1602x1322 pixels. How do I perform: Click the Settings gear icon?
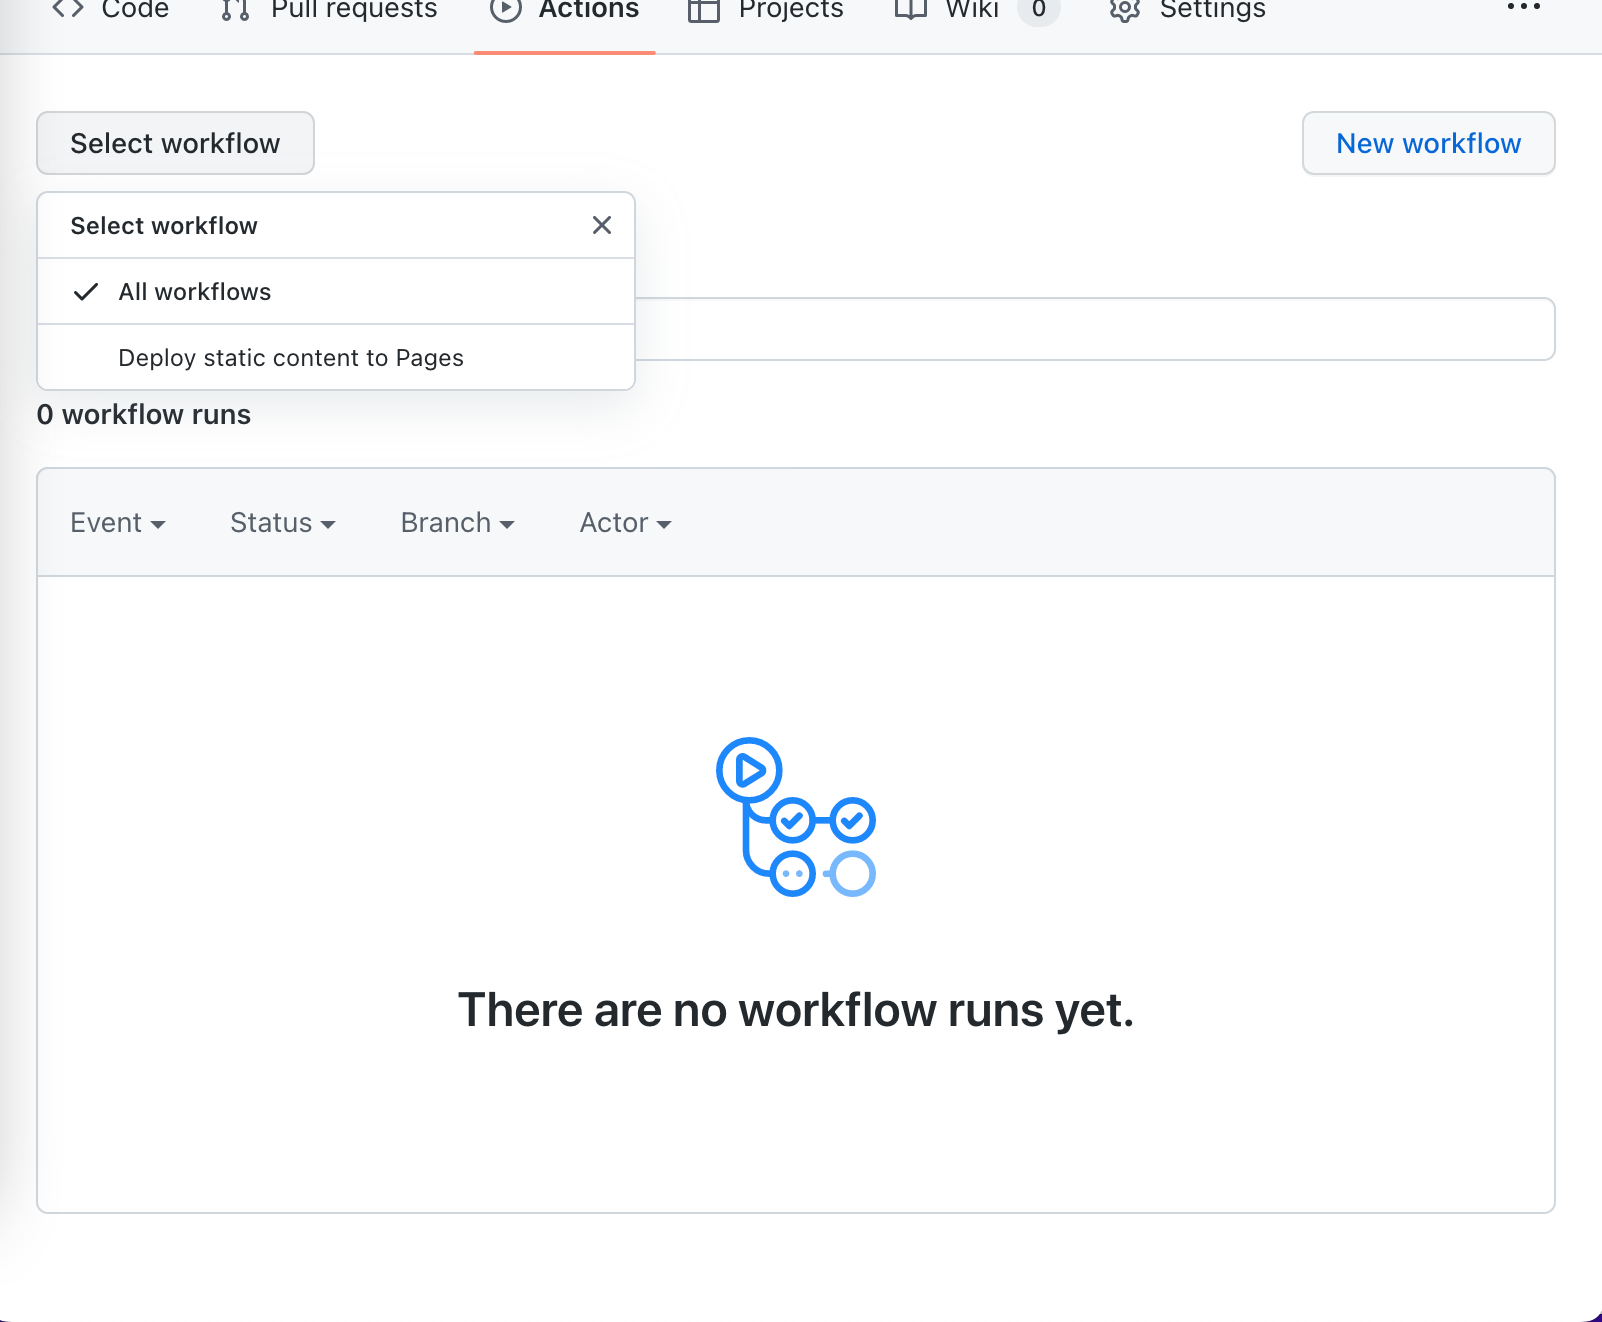coord(1124,10)
